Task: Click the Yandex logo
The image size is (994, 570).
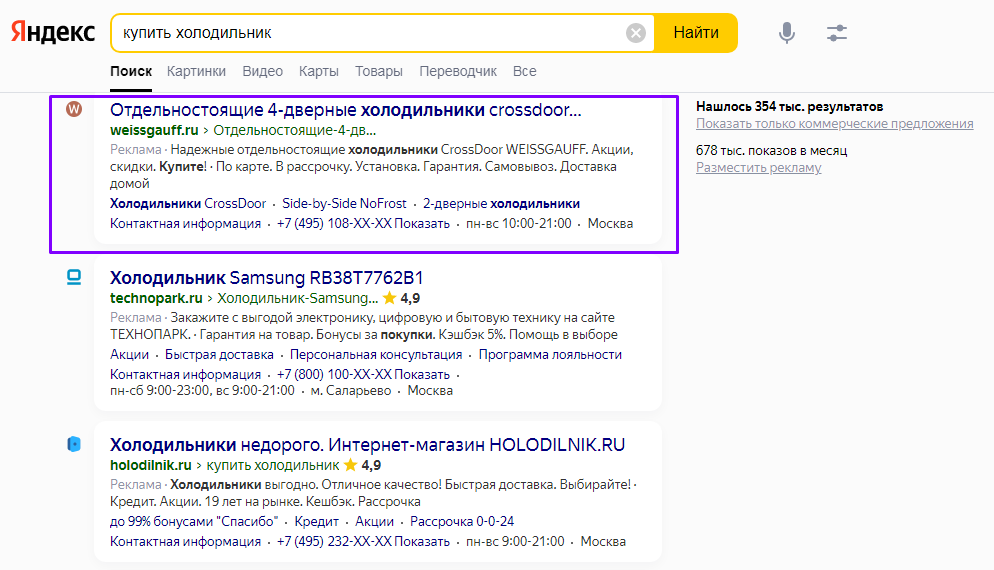Action: tap(53, 33)
